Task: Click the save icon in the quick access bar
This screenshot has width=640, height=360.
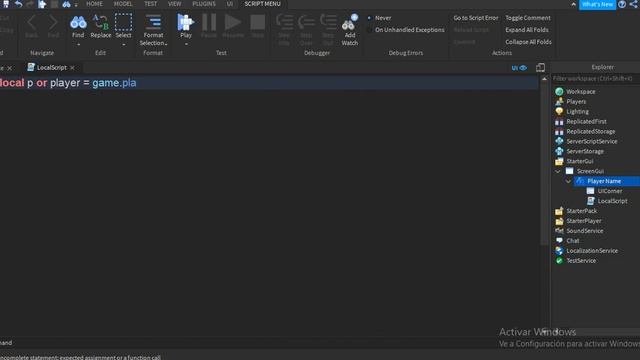Action: pyautogui.click(x=6, y=4)
